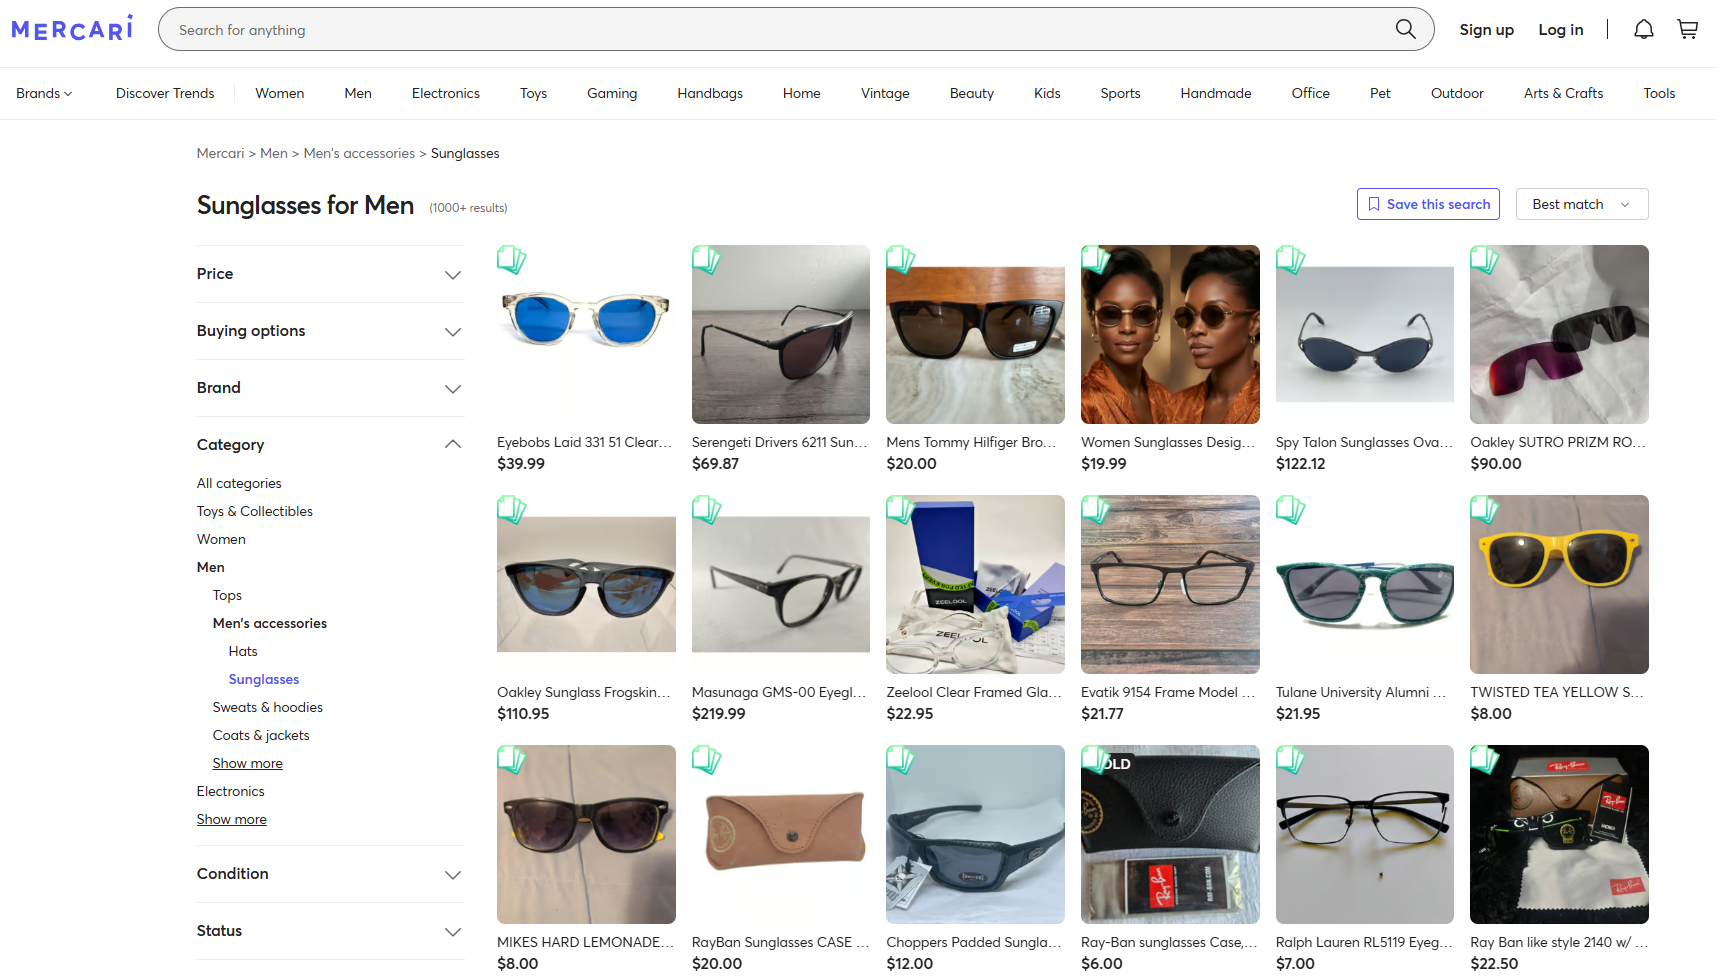Click badge icon on Tommy Hilfiger listing
1716x977 pixels.
tap(901, 260)
